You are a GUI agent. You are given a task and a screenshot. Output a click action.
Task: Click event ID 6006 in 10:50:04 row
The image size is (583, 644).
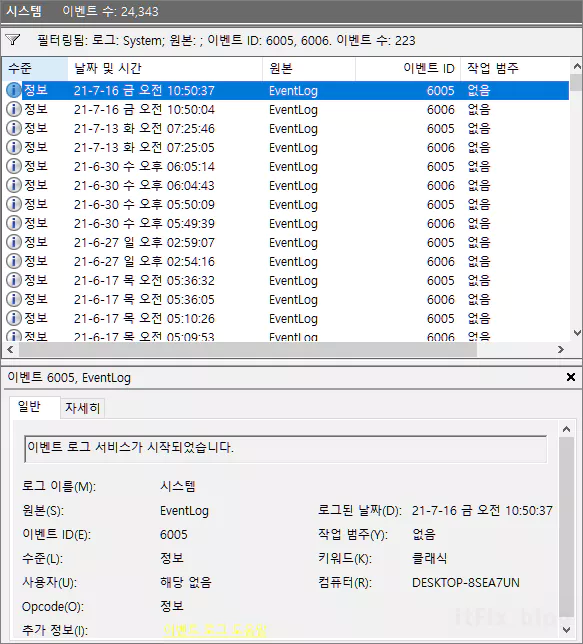(440, 110)
